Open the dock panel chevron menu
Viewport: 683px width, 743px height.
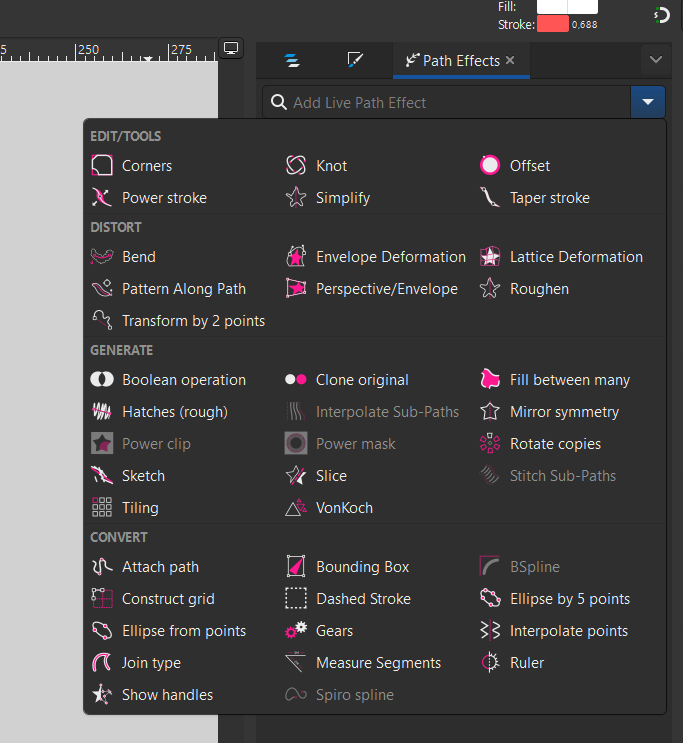656,60
